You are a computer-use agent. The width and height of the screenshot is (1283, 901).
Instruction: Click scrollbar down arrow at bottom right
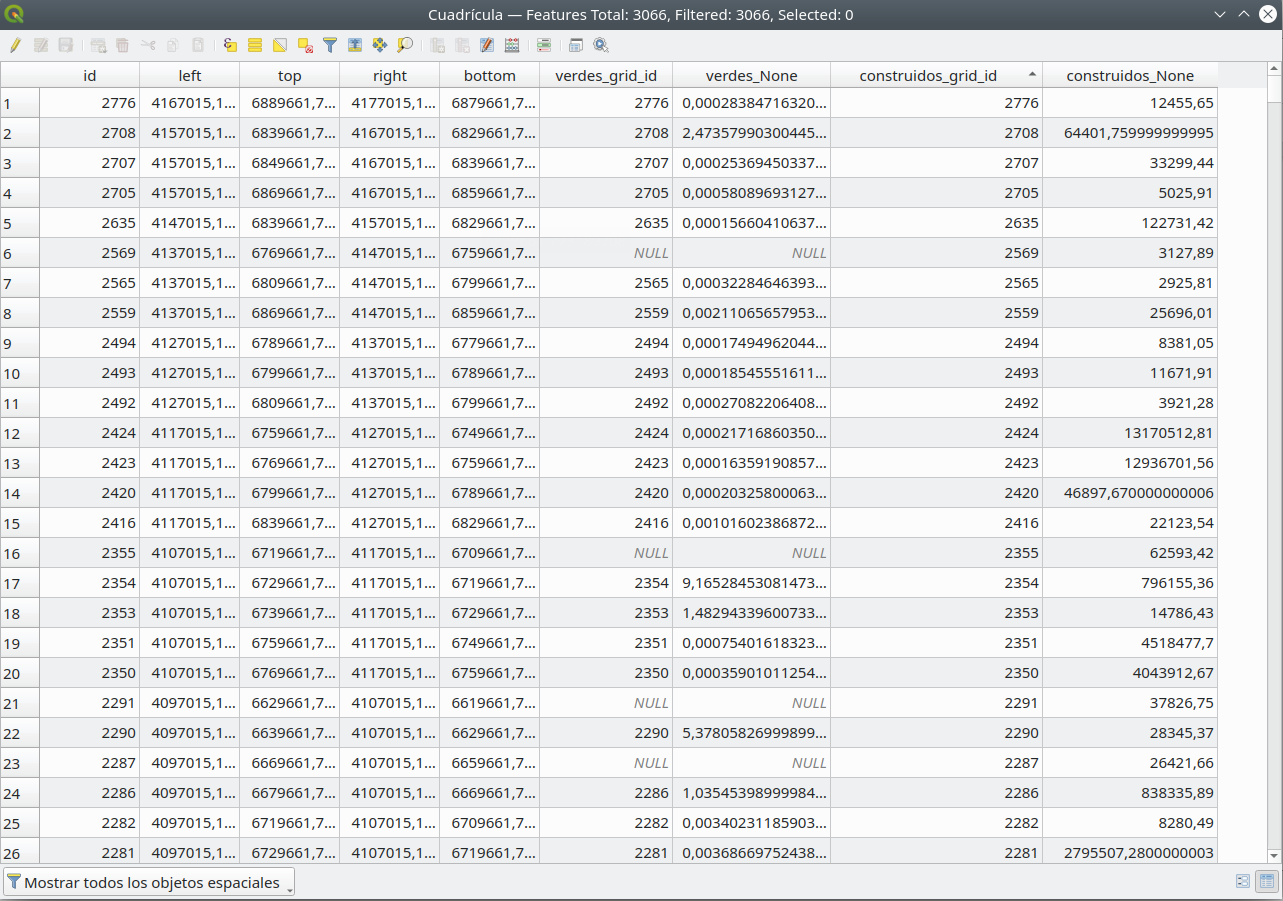(1274, 856)
